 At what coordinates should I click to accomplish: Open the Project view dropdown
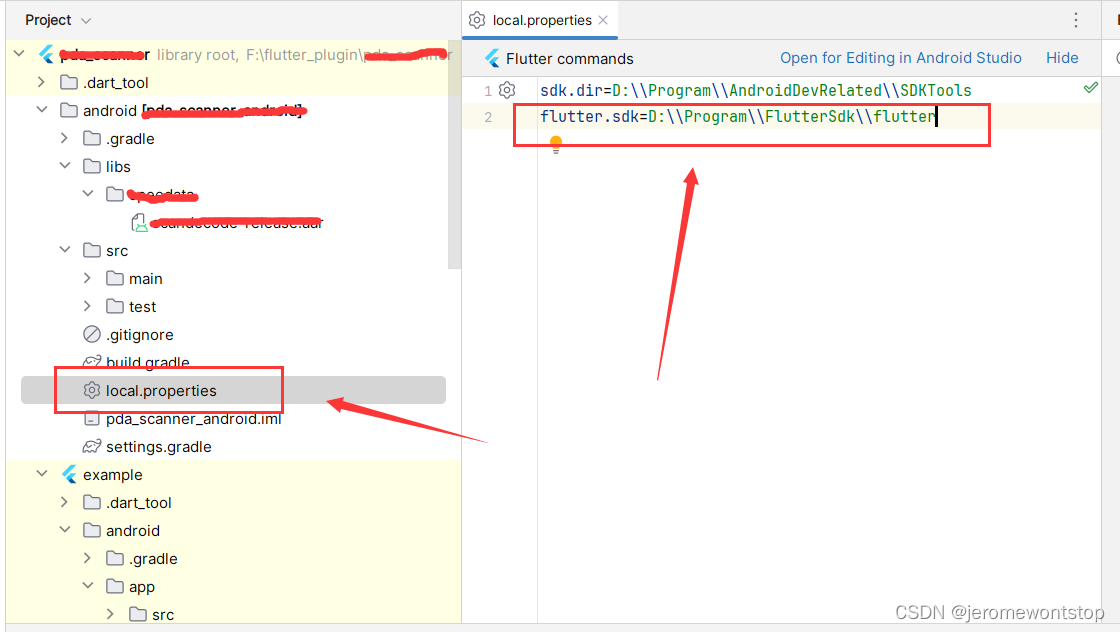(x=57, y=19)
